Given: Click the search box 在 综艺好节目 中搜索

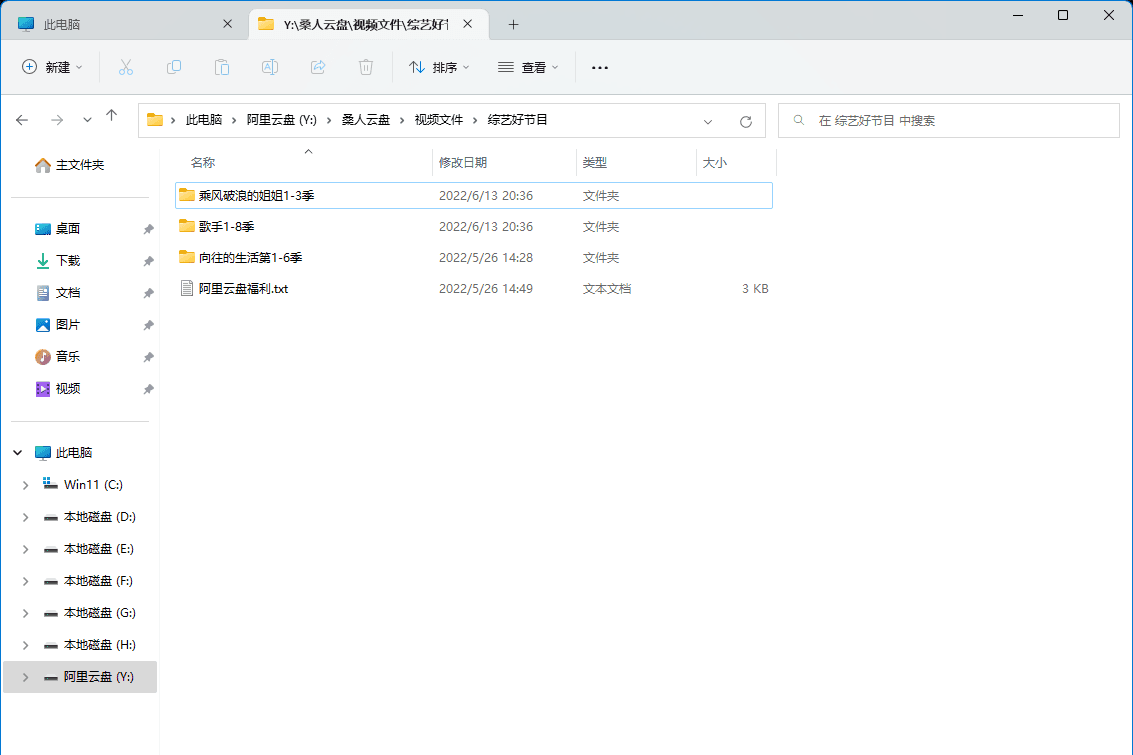Looking at the screenshot, I should click(949, 121).
